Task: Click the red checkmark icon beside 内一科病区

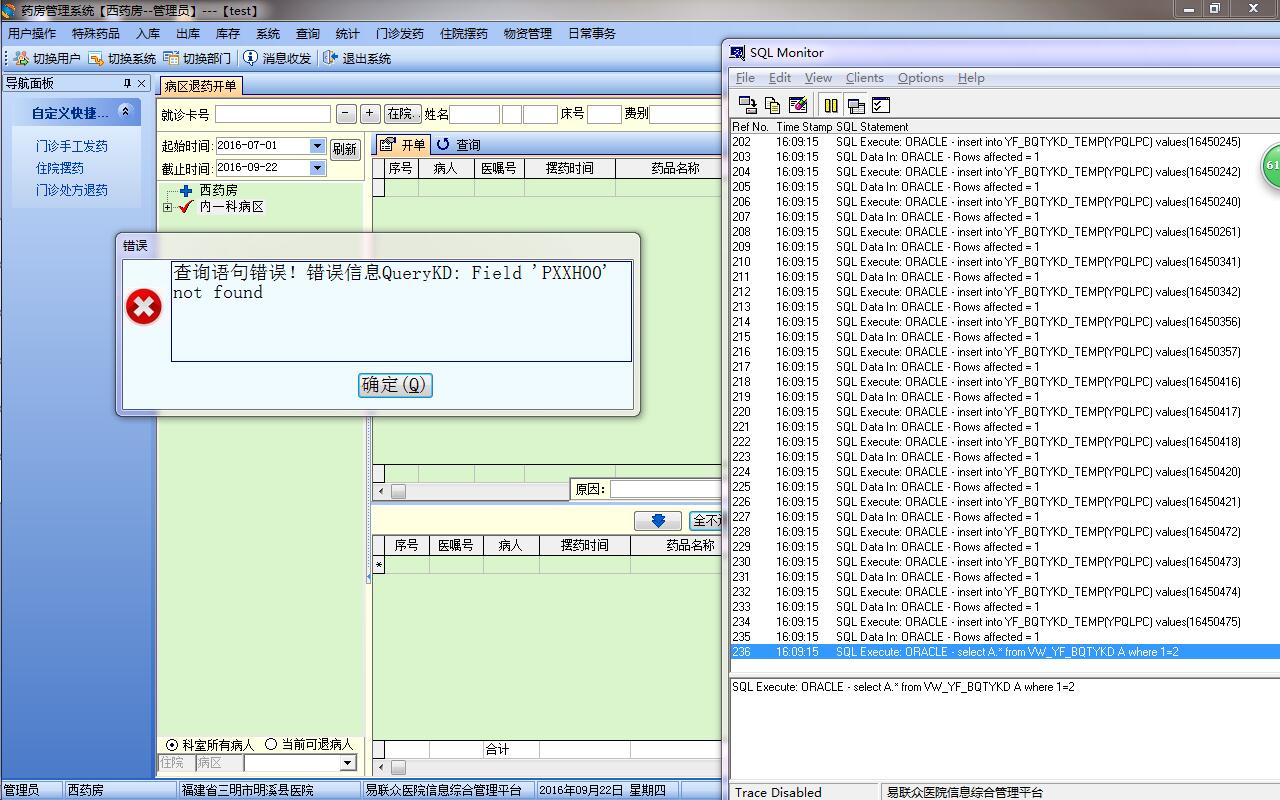Action: pyautogui.click(x=185, y=206)
